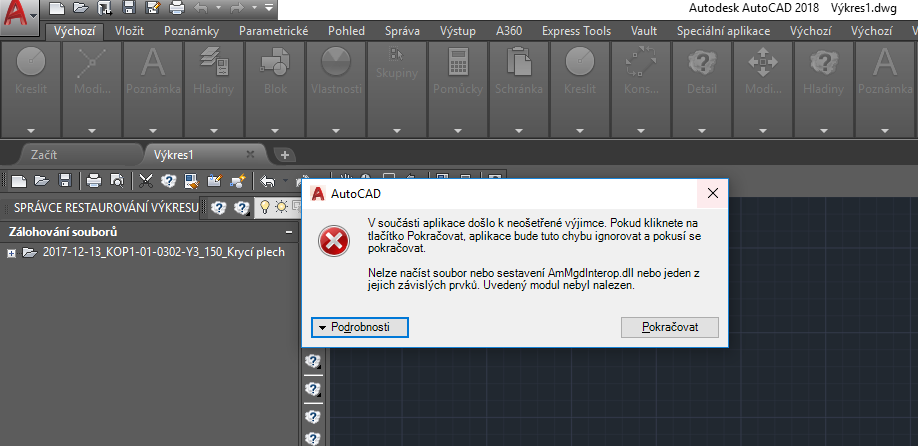Select 2017-12-13_KOP1-01-0302-Y3_150_Krycí plech backup file entry
The width and height of the screenshot is (918, 446).
point(164,252)
